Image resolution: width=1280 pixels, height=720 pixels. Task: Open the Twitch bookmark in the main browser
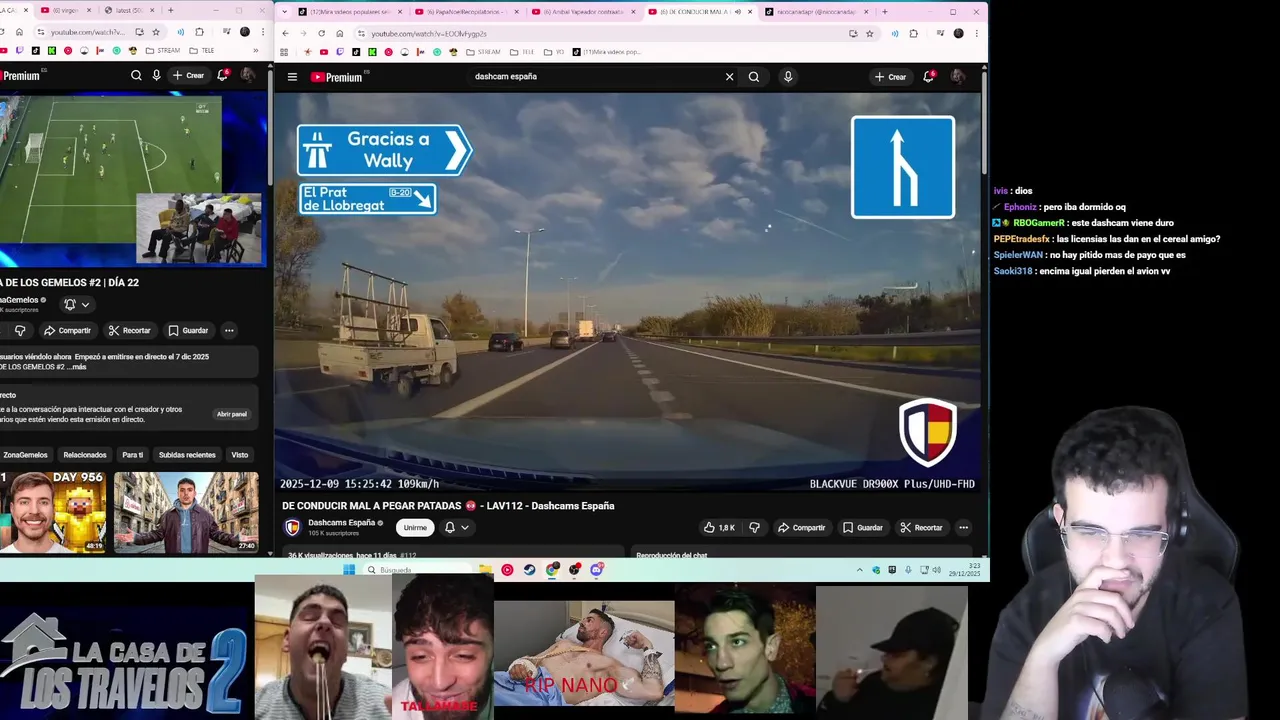339,52
